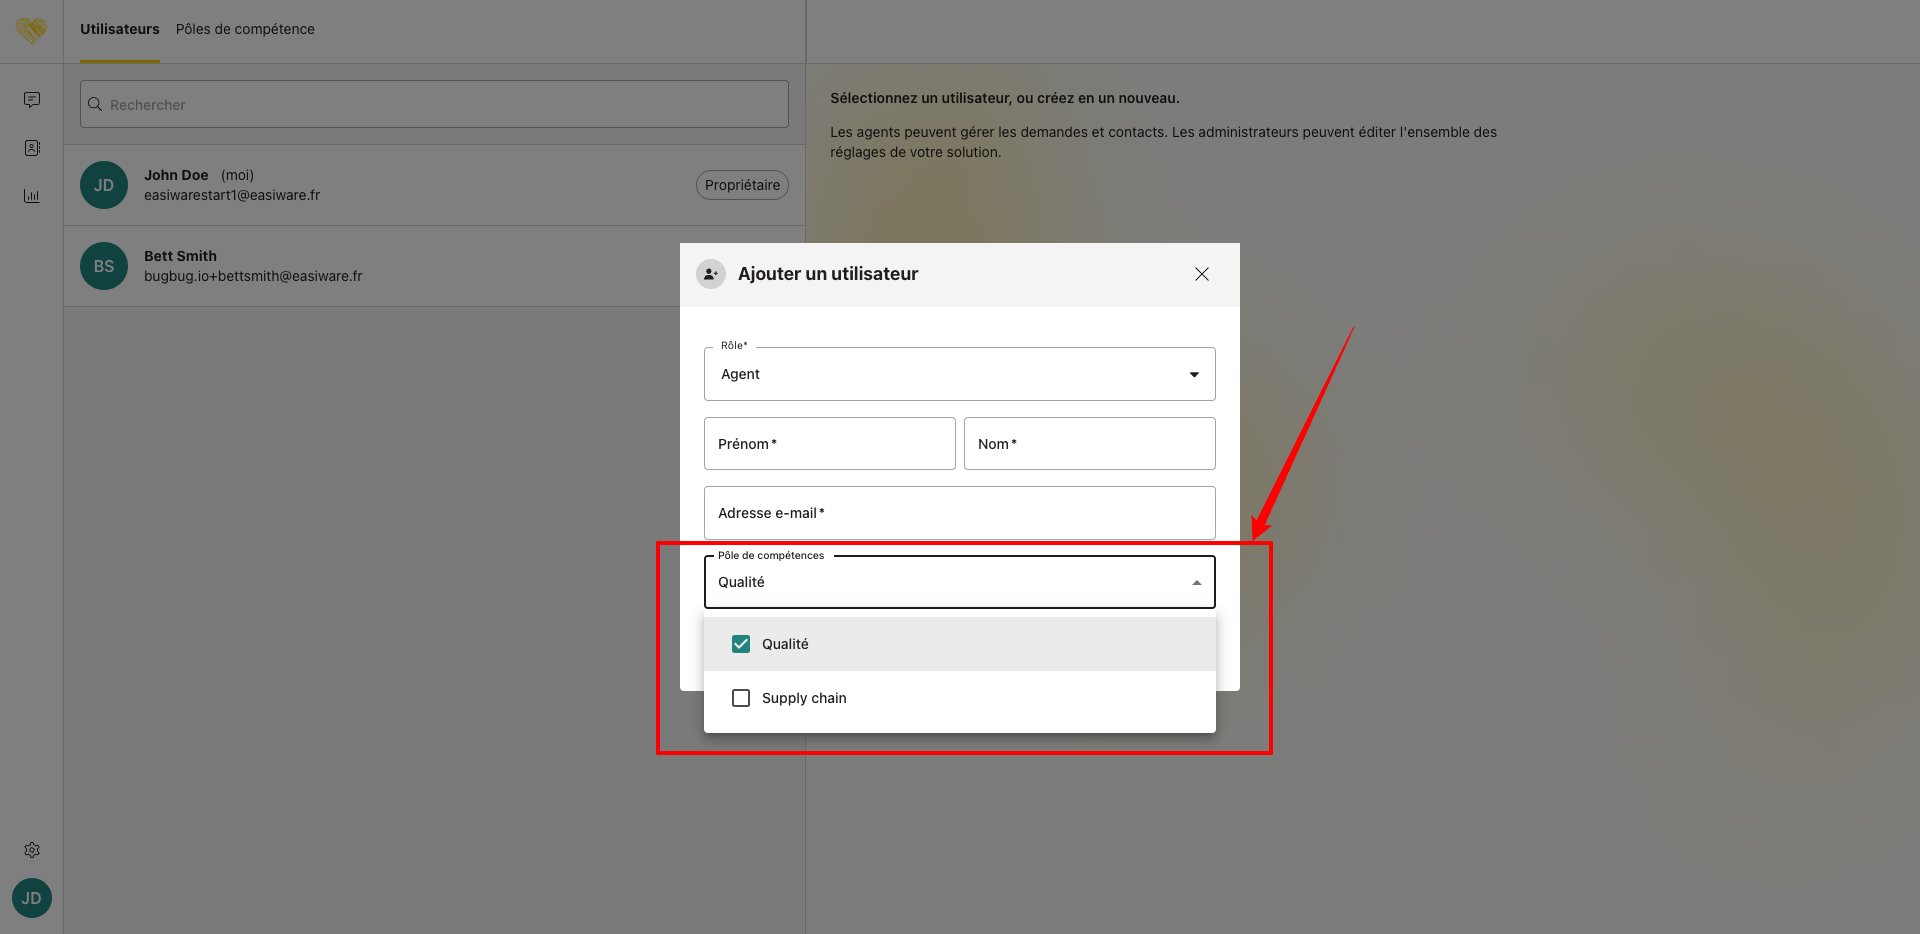1920x934 pixels.
Task: Click the add-user icon in dialog header
Action: click(x=711, y=274)
